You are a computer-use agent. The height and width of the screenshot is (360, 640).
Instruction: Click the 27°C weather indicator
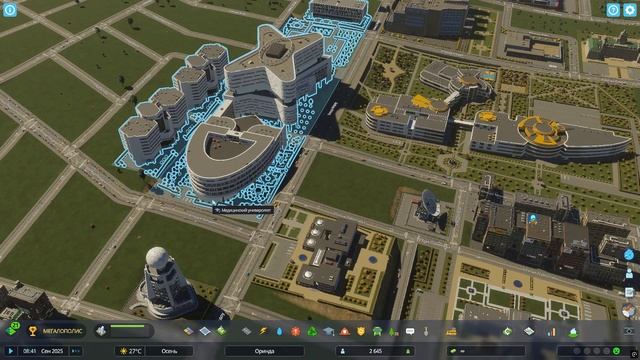(x=131, y=351)
